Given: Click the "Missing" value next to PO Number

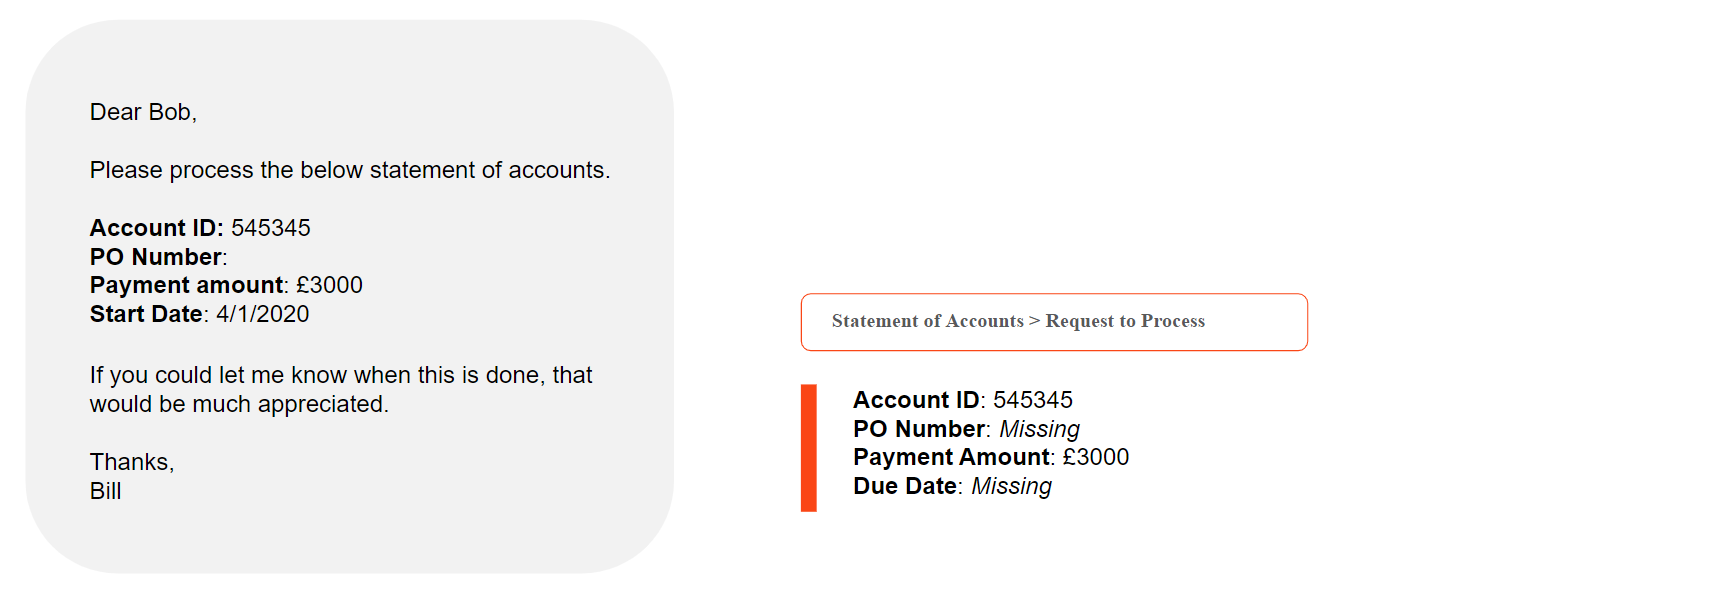Looking at the screenshot, I should [x=1039, y=429].
